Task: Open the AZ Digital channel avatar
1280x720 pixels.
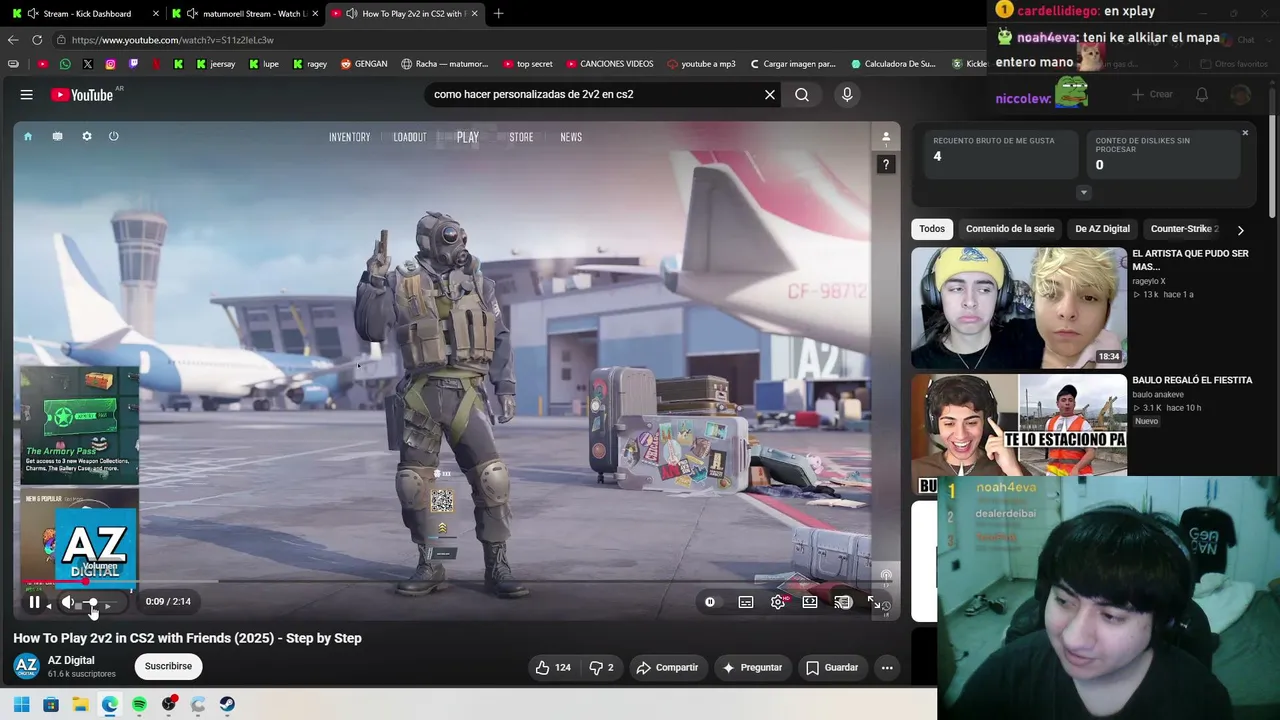Action: click(x=26, y=666)
